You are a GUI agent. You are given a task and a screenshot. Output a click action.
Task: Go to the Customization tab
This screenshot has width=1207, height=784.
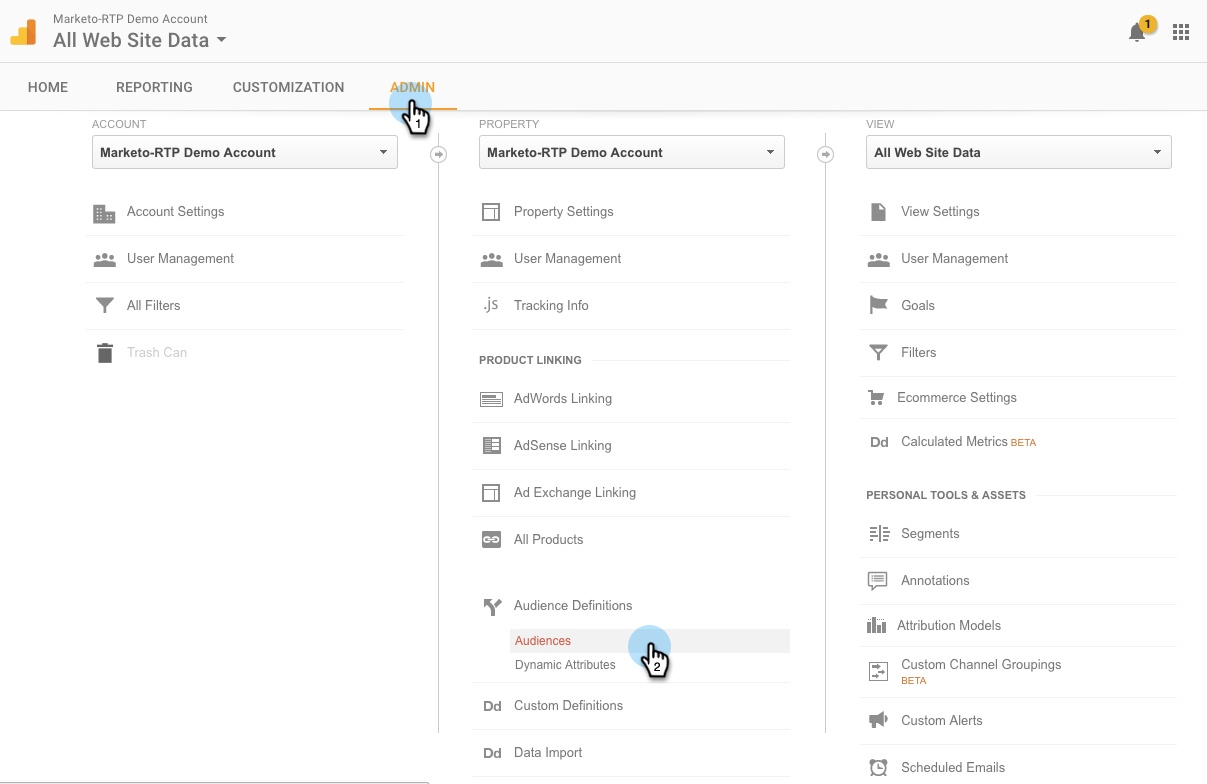(x=288, y=87)
